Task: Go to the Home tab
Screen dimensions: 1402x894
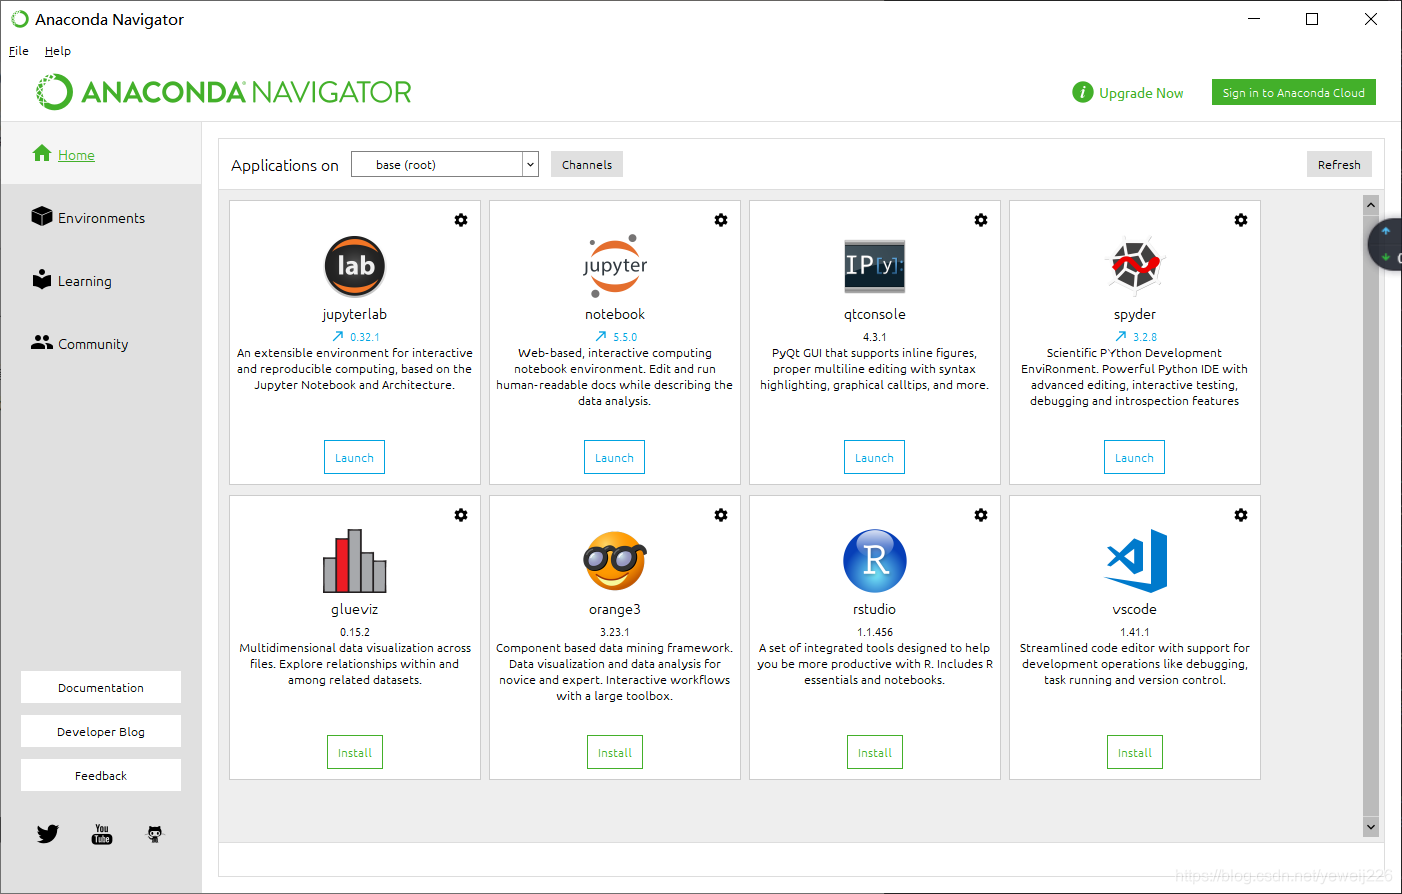Action: point(101,154)
